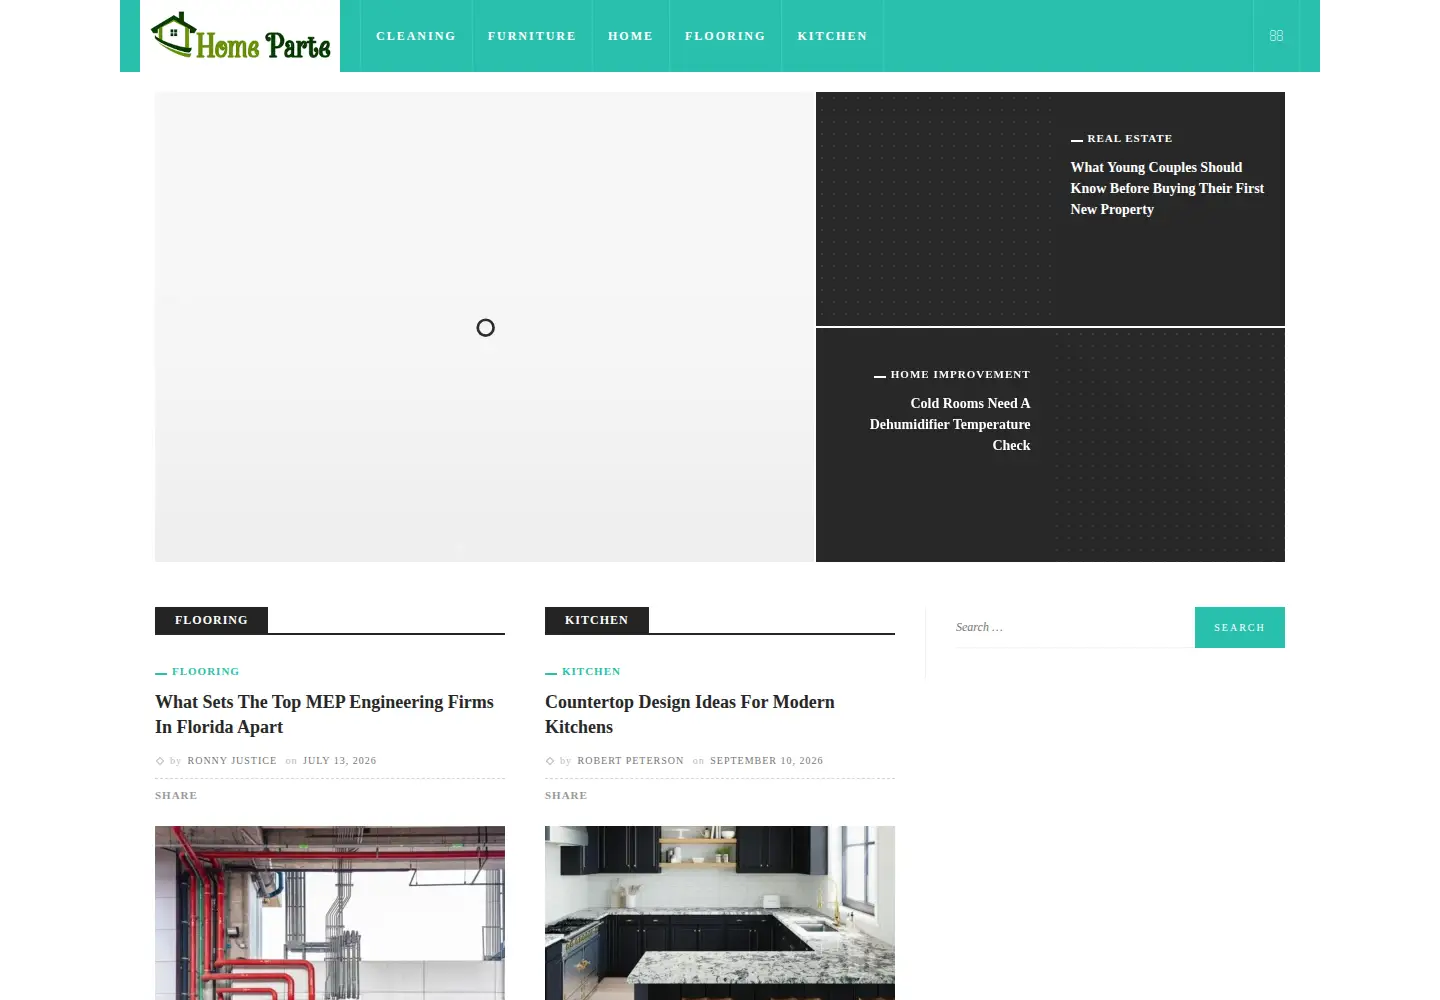The height and width of the screenshot is (1000, 1440).
Task: Select the Kitchen section heading tab
Action: (x=597, y=620)
